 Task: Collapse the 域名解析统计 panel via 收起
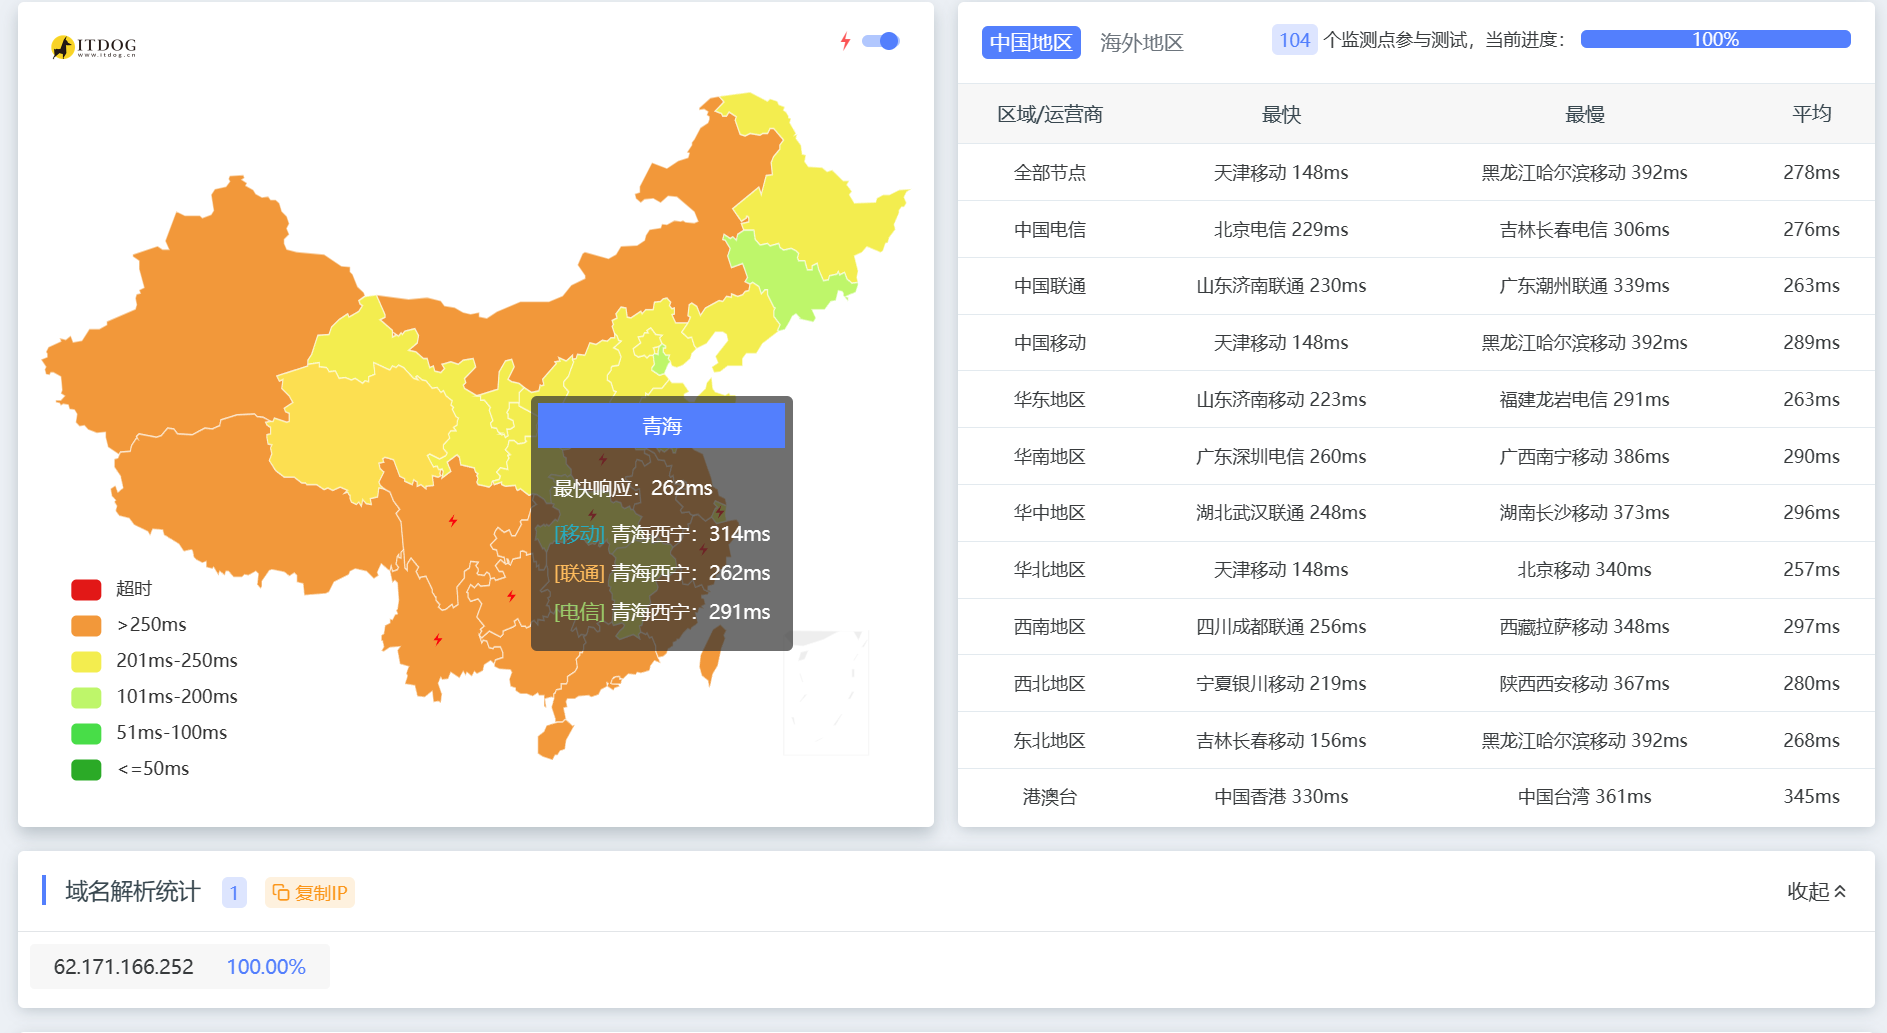click(x=1810, y=890)
